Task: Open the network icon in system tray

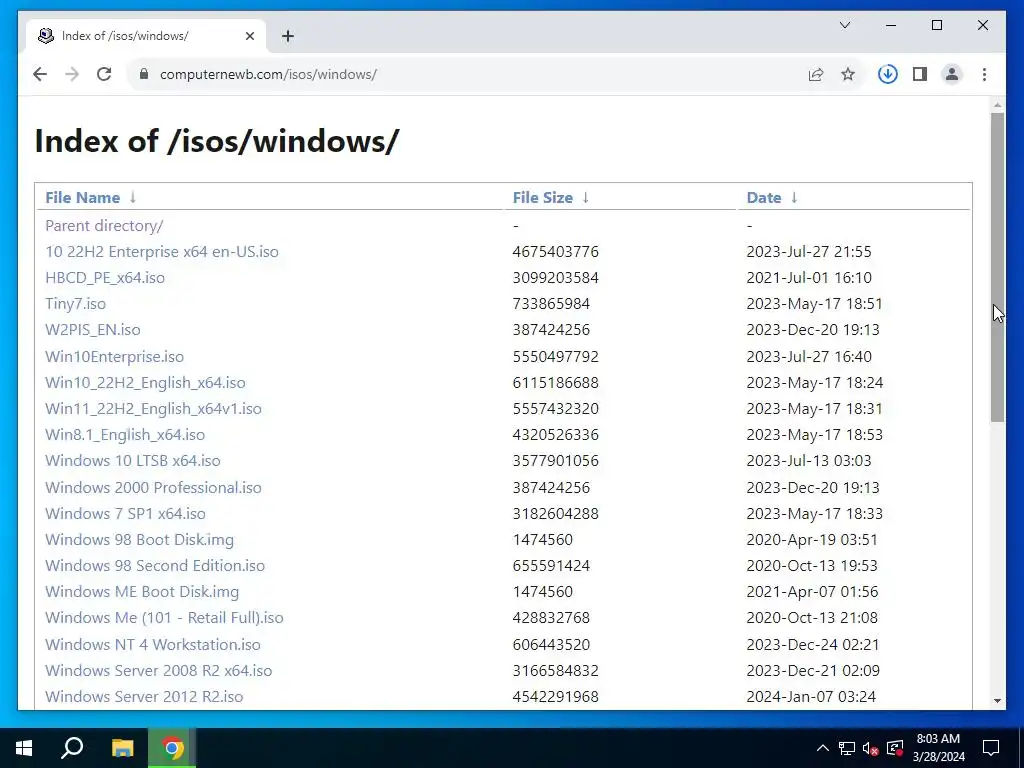Action: 847,748
